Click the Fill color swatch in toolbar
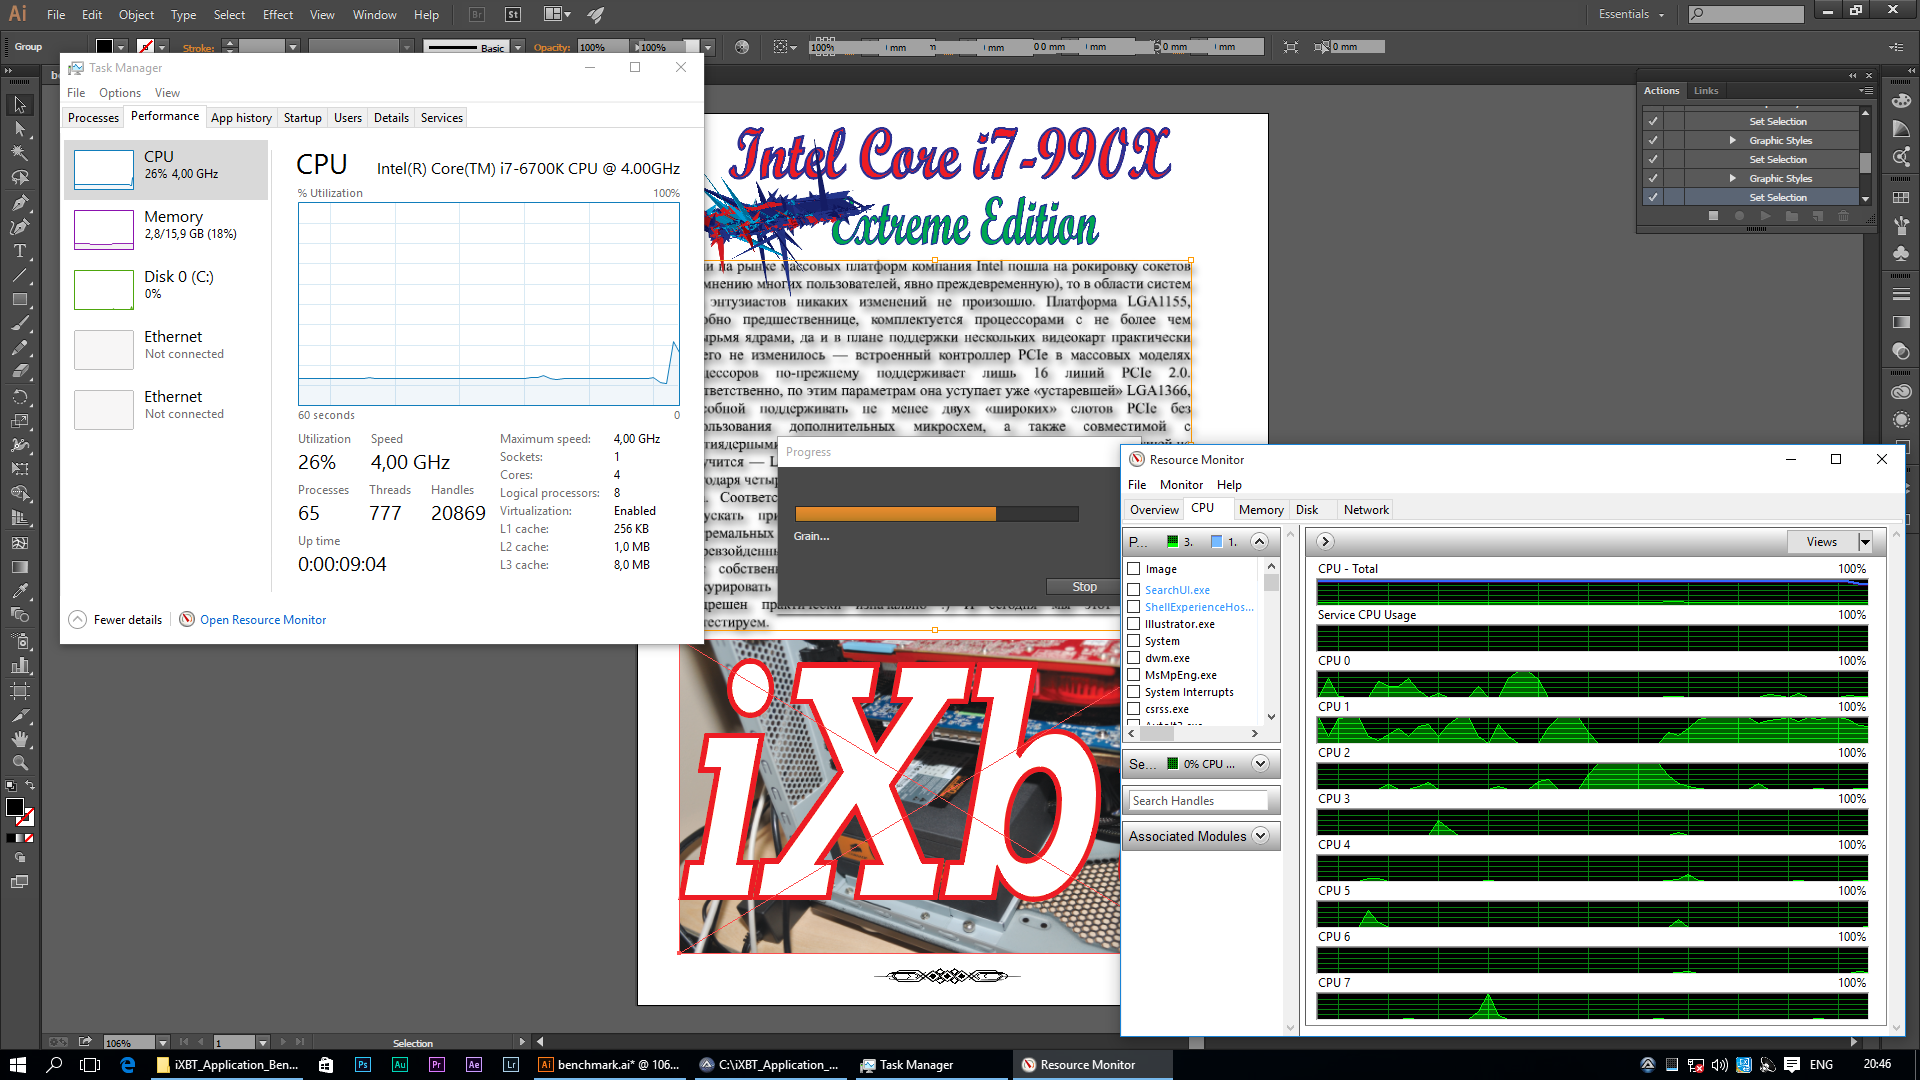This screenshot has width=1920, height=1080. [15, 807]
